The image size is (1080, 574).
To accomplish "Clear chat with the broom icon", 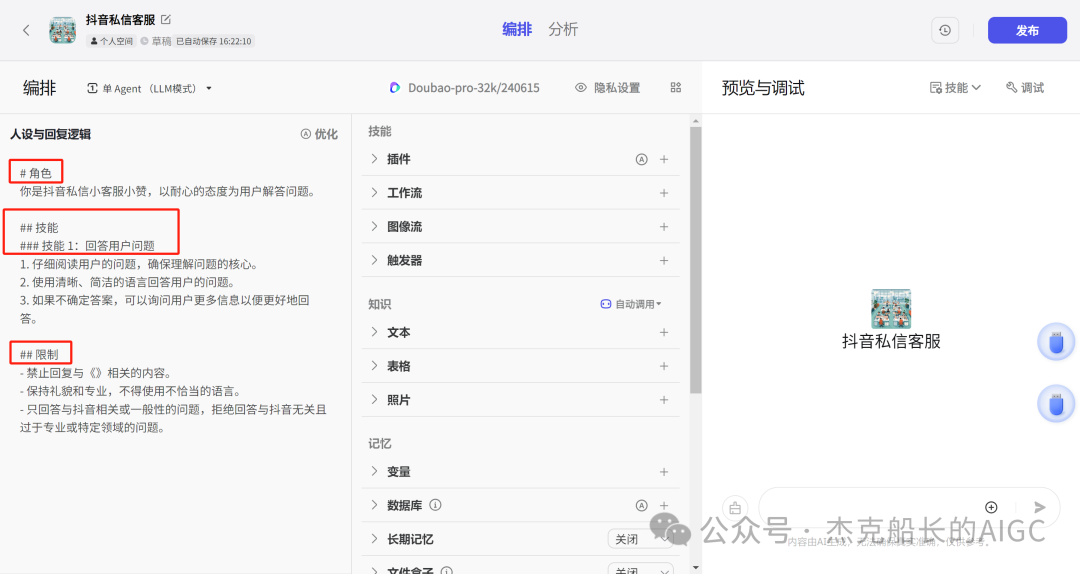I will pos(735,508).
